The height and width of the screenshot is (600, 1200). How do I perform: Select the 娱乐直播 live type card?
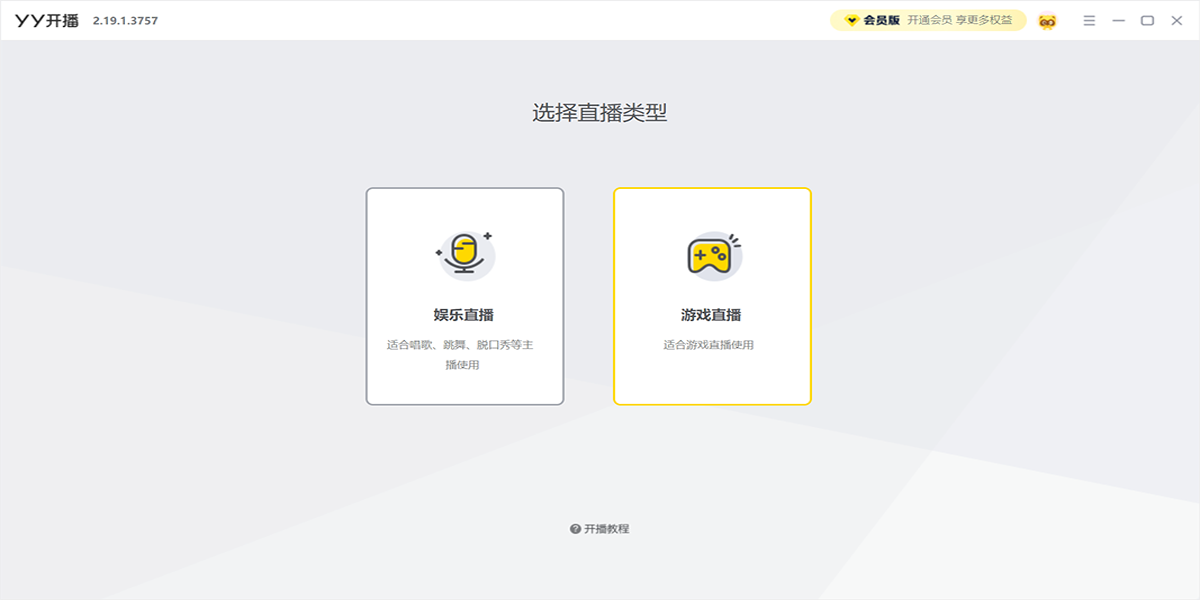(x=463, y=294)
